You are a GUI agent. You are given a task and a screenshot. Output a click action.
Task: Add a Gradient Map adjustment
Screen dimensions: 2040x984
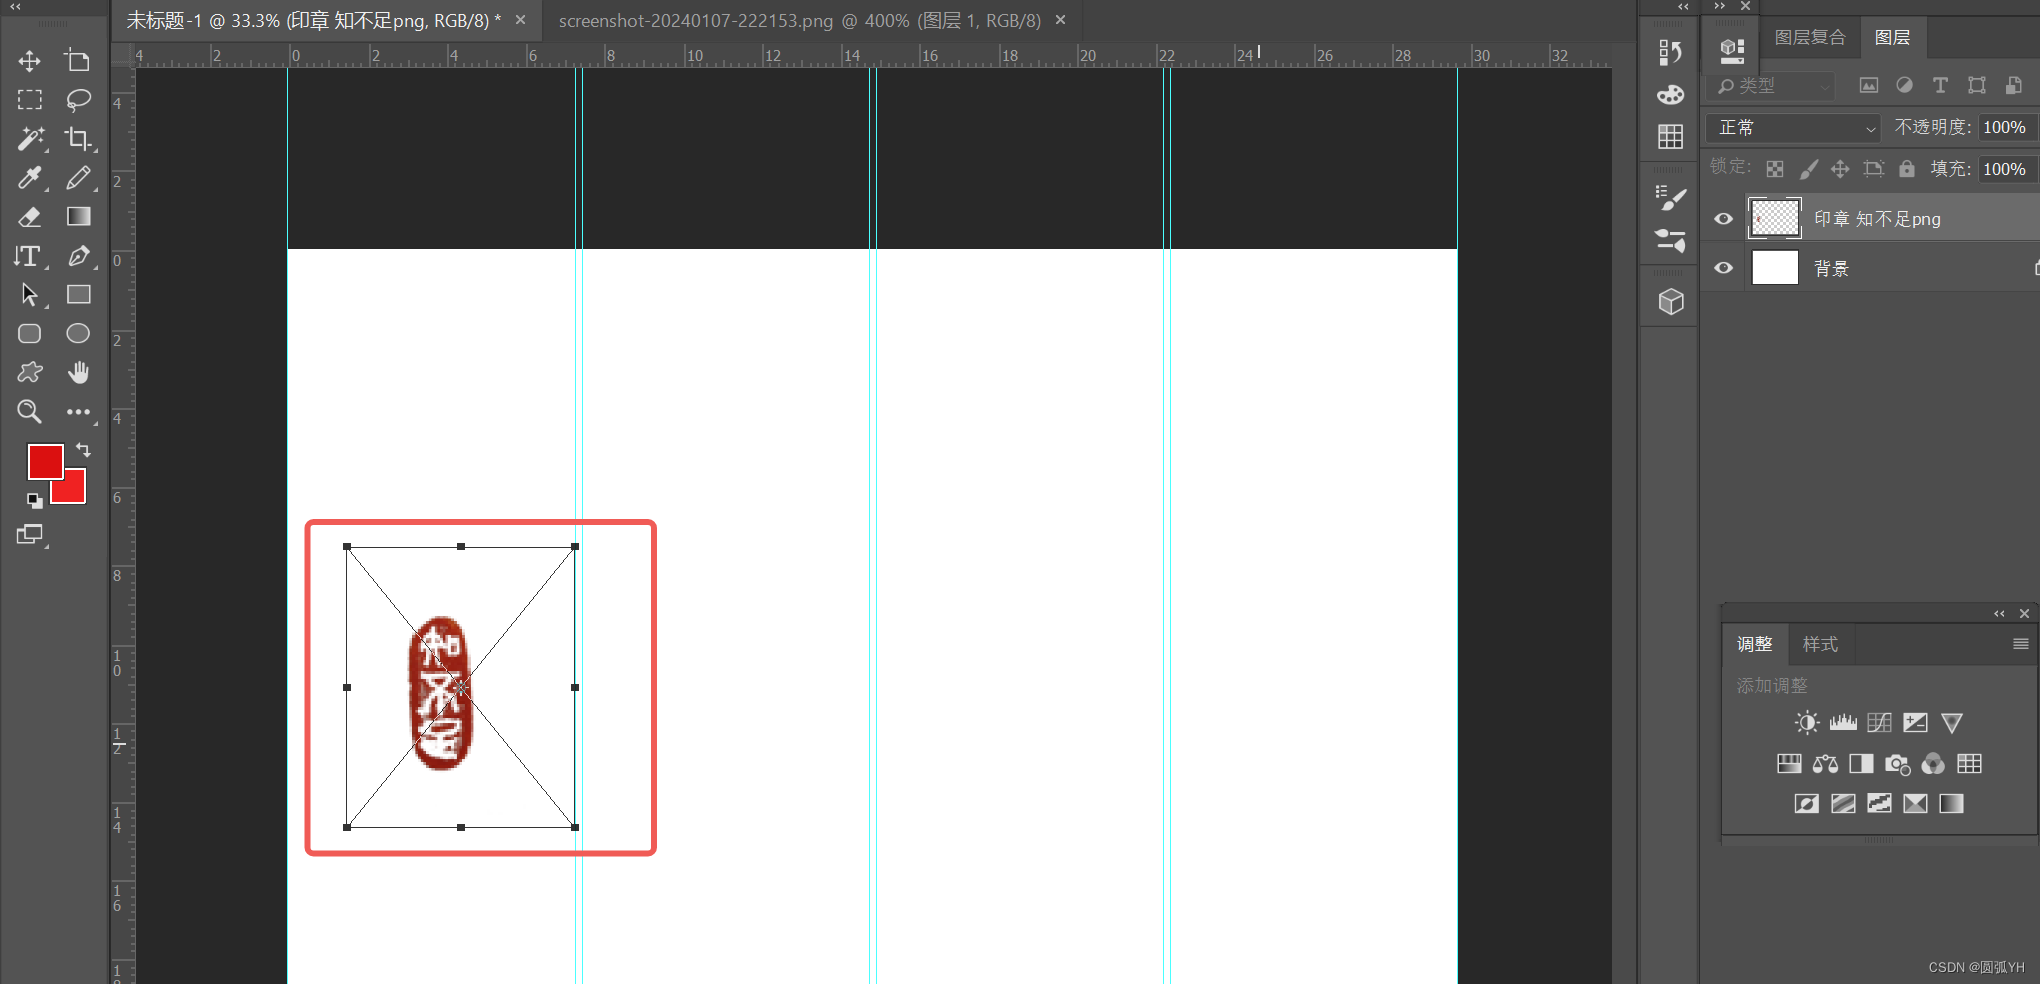pos(1951,804)
